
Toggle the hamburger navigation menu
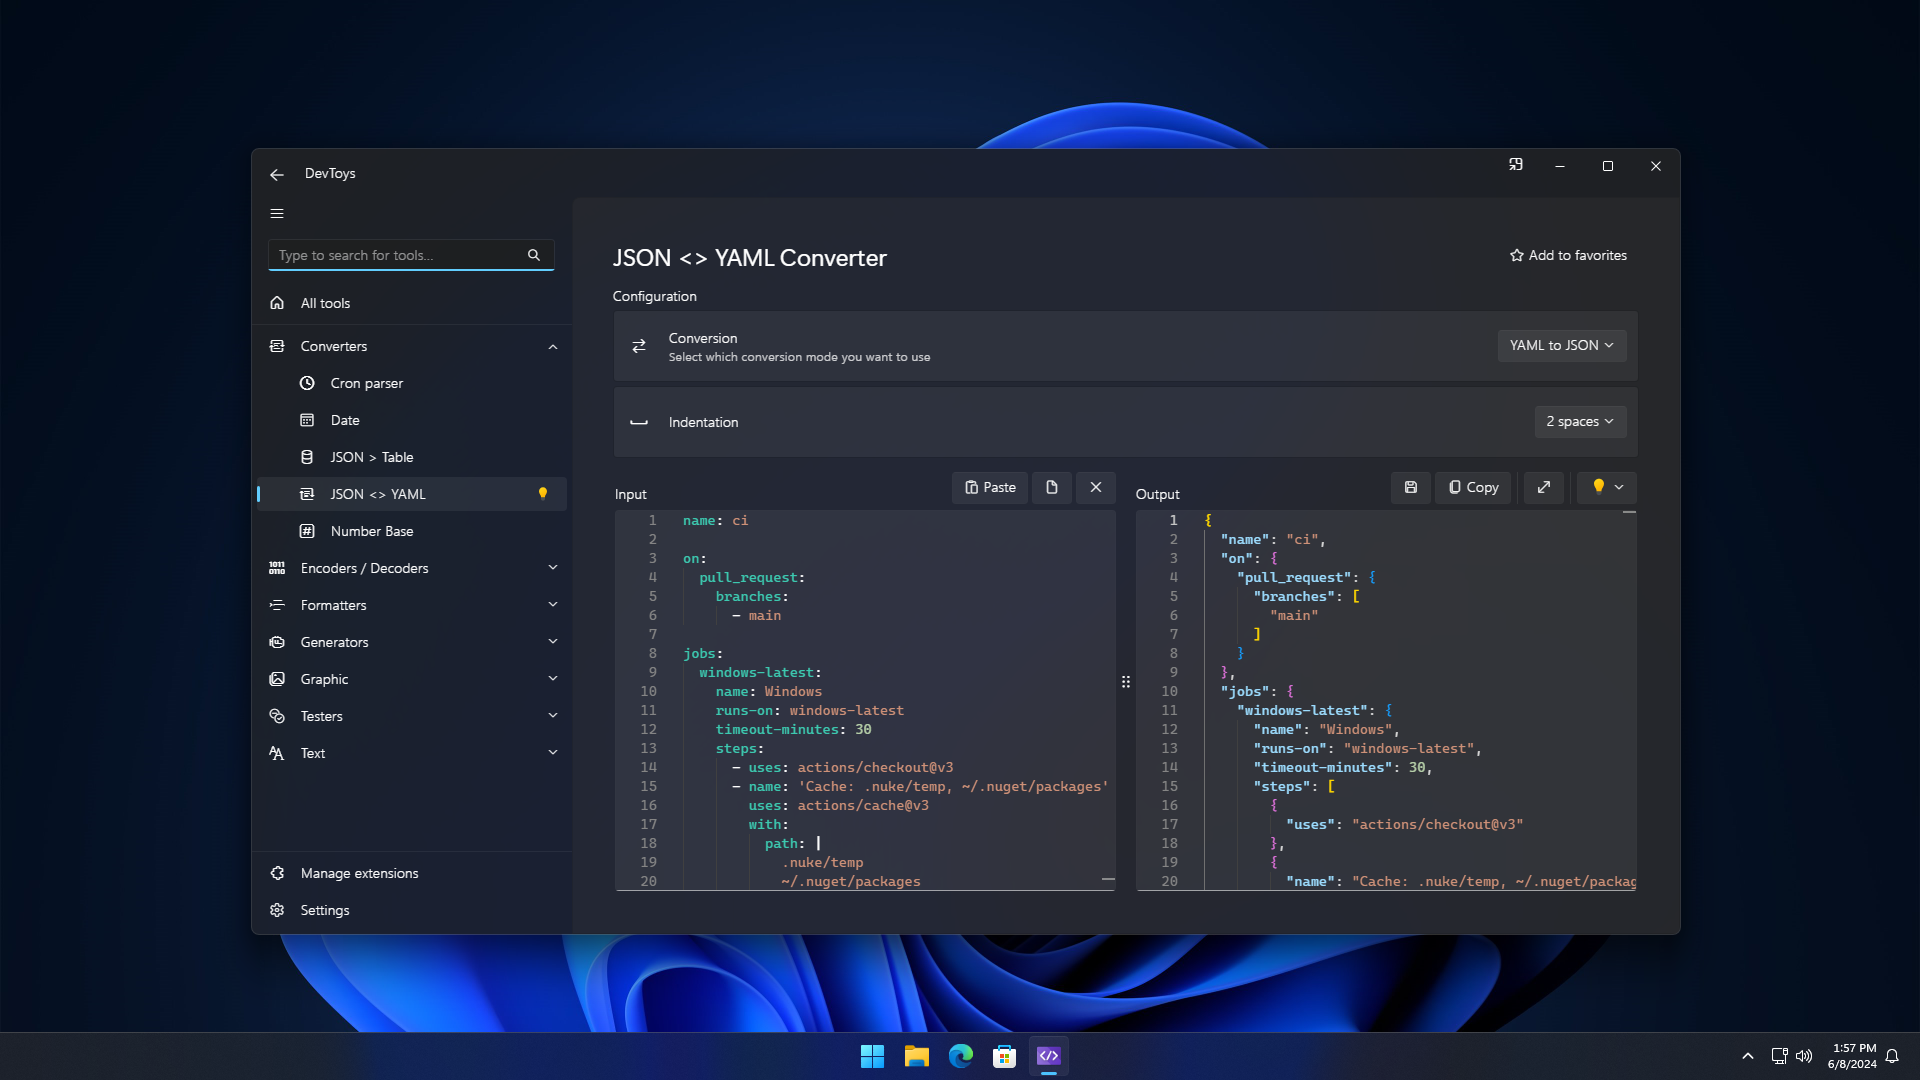pos(277,213)
